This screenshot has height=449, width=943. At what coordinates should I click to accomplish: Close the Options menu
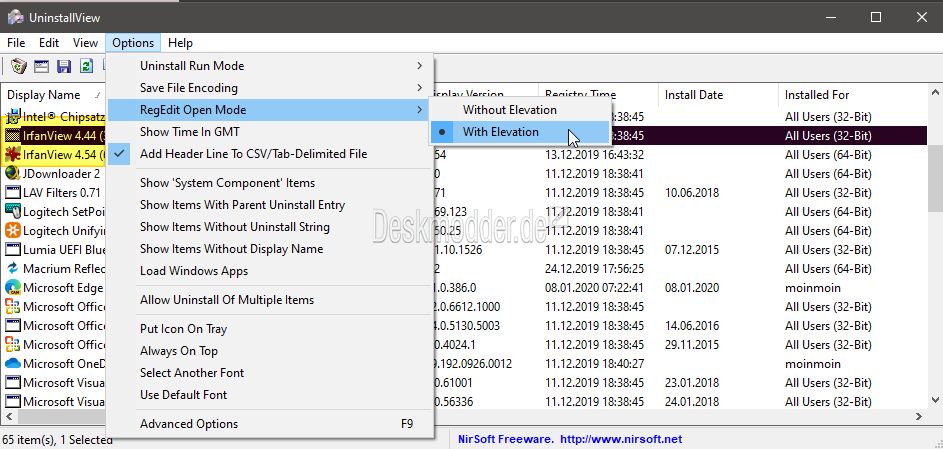tap(133, 43)
